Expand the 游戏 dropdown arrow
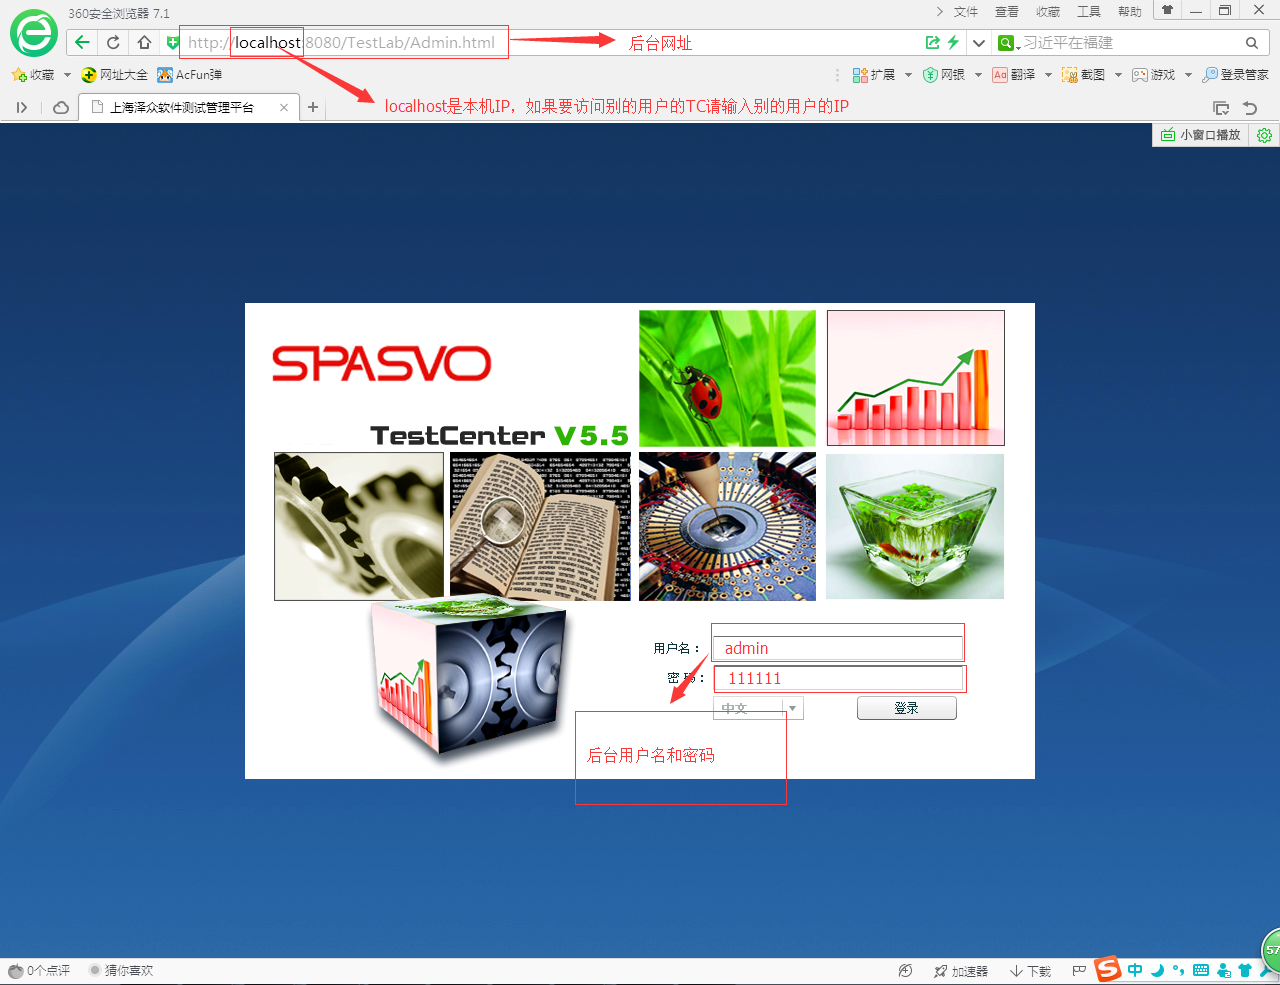Image resolution: width=1280 pixels, height=985 pixels. click(1188, 75)
